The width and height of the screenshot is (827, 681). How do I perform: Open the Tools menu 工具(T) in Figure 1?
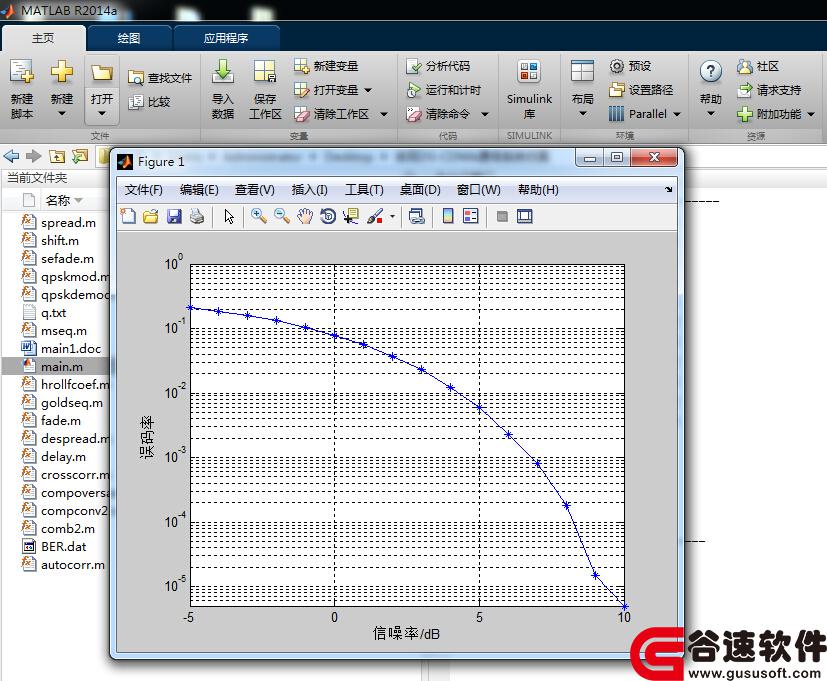click(x=364, y=190)
